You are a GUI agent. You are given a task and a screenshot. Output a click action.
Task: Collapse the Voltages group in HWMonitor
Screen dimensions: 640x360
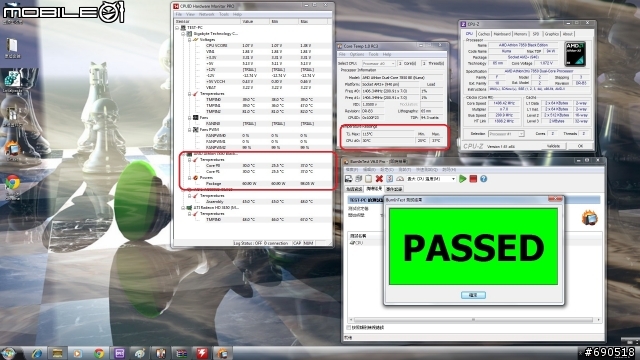click(x=189, y=40)
